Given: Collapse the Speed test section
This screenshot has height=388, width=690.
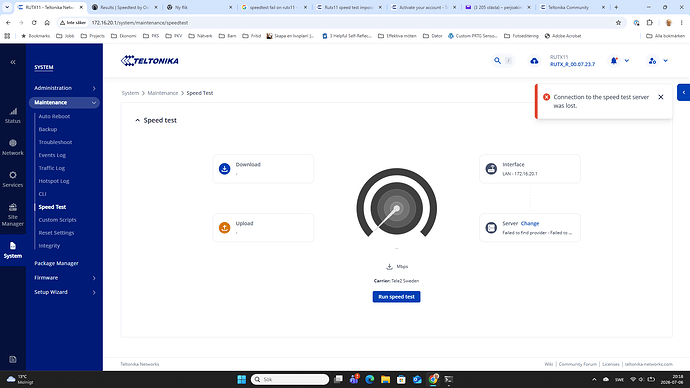Looking at the screenshot, I should [x=137, y=120].
